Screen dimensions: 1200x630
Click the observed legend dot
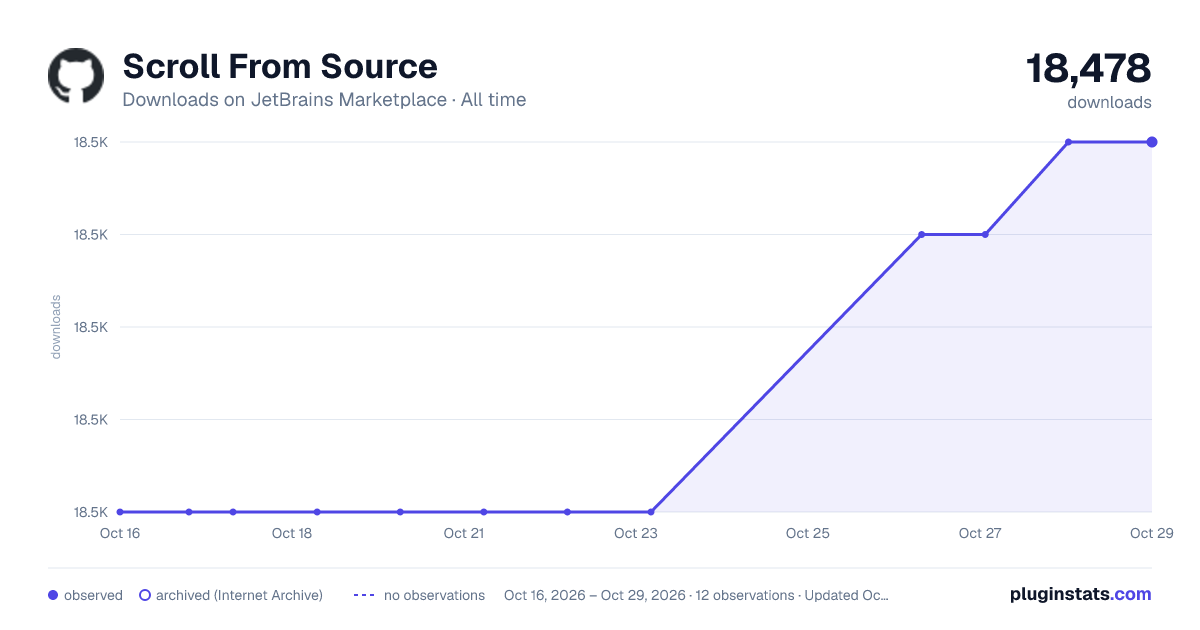click(53, 595)
